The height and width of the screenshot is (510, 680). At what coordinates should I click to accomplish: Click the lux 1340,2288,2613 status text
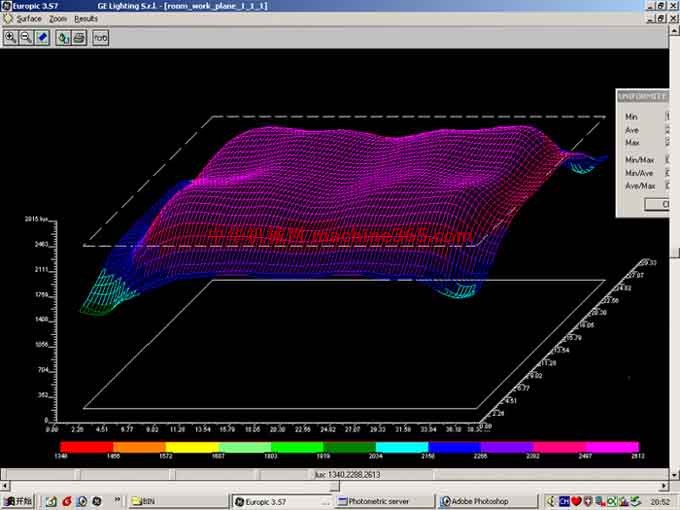(x=347, y=475)
